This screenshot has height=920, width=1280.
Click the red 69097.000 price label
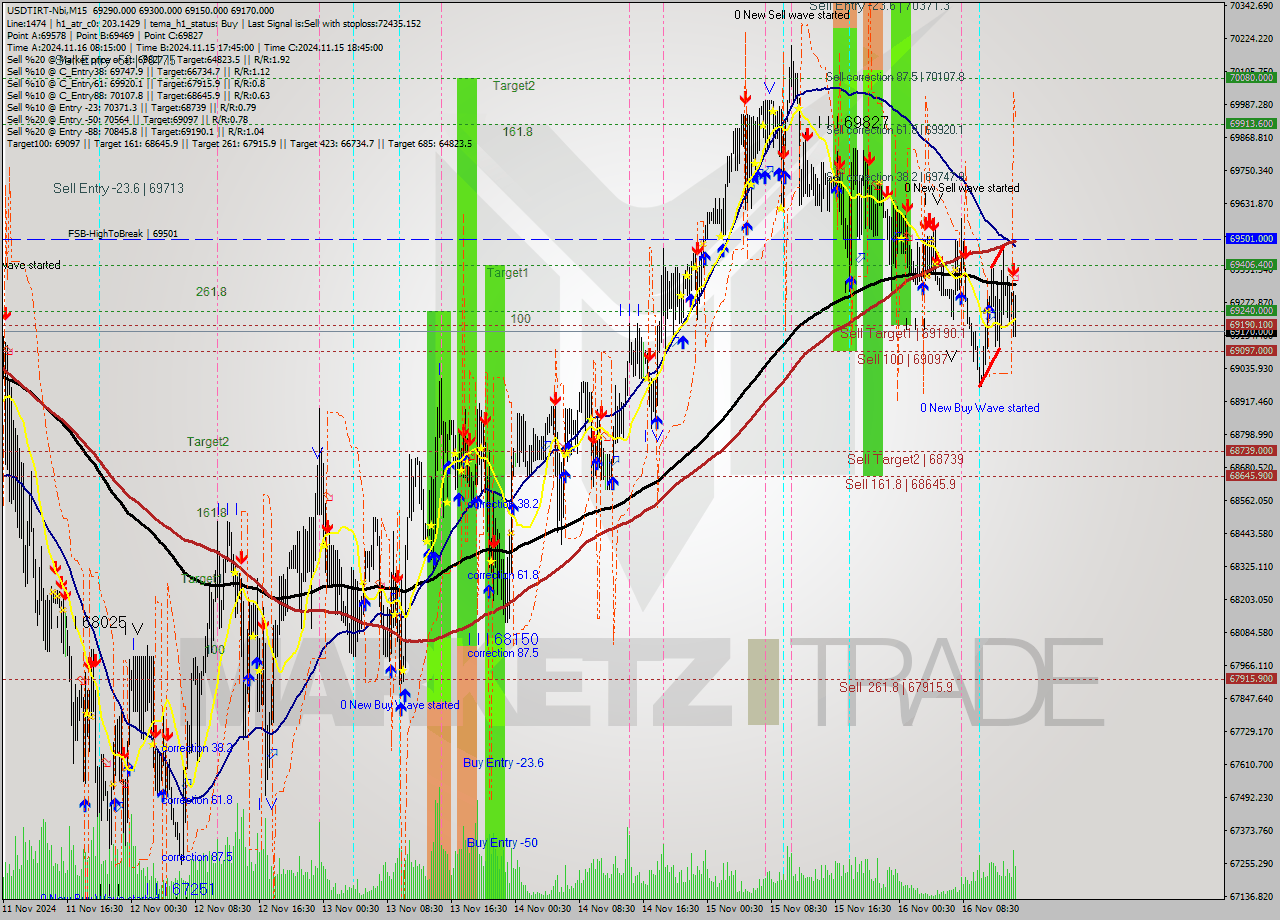coord(1251,351)
